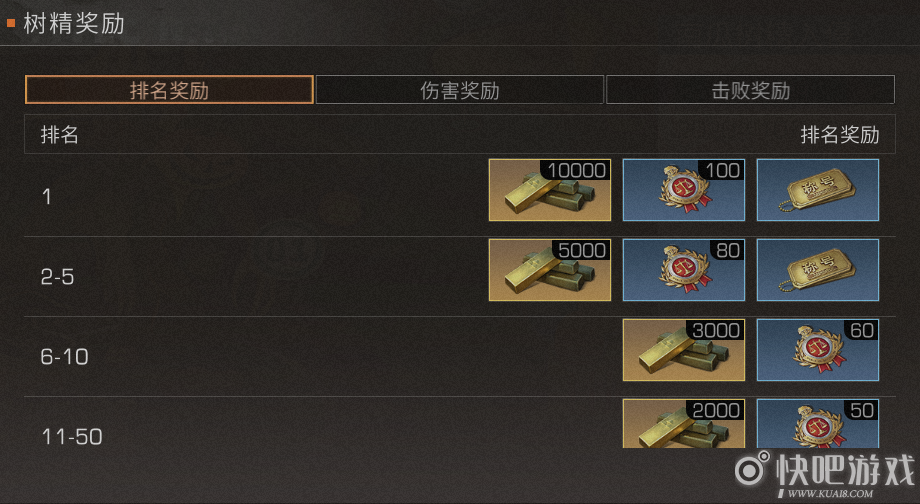Click the 排名奖励 column header on the right
Screen dimensions: 920x504
coord(840,135)
